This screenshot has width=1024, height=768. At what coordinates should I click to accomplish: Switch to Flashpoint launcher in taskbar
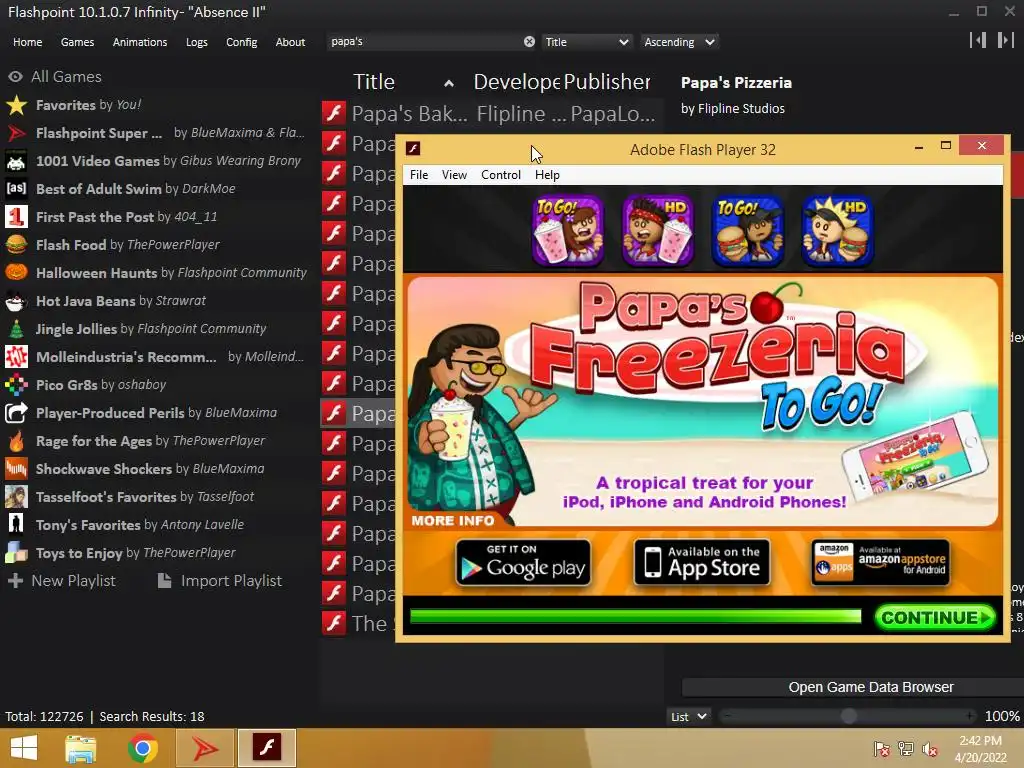click(x=205, y=748)
